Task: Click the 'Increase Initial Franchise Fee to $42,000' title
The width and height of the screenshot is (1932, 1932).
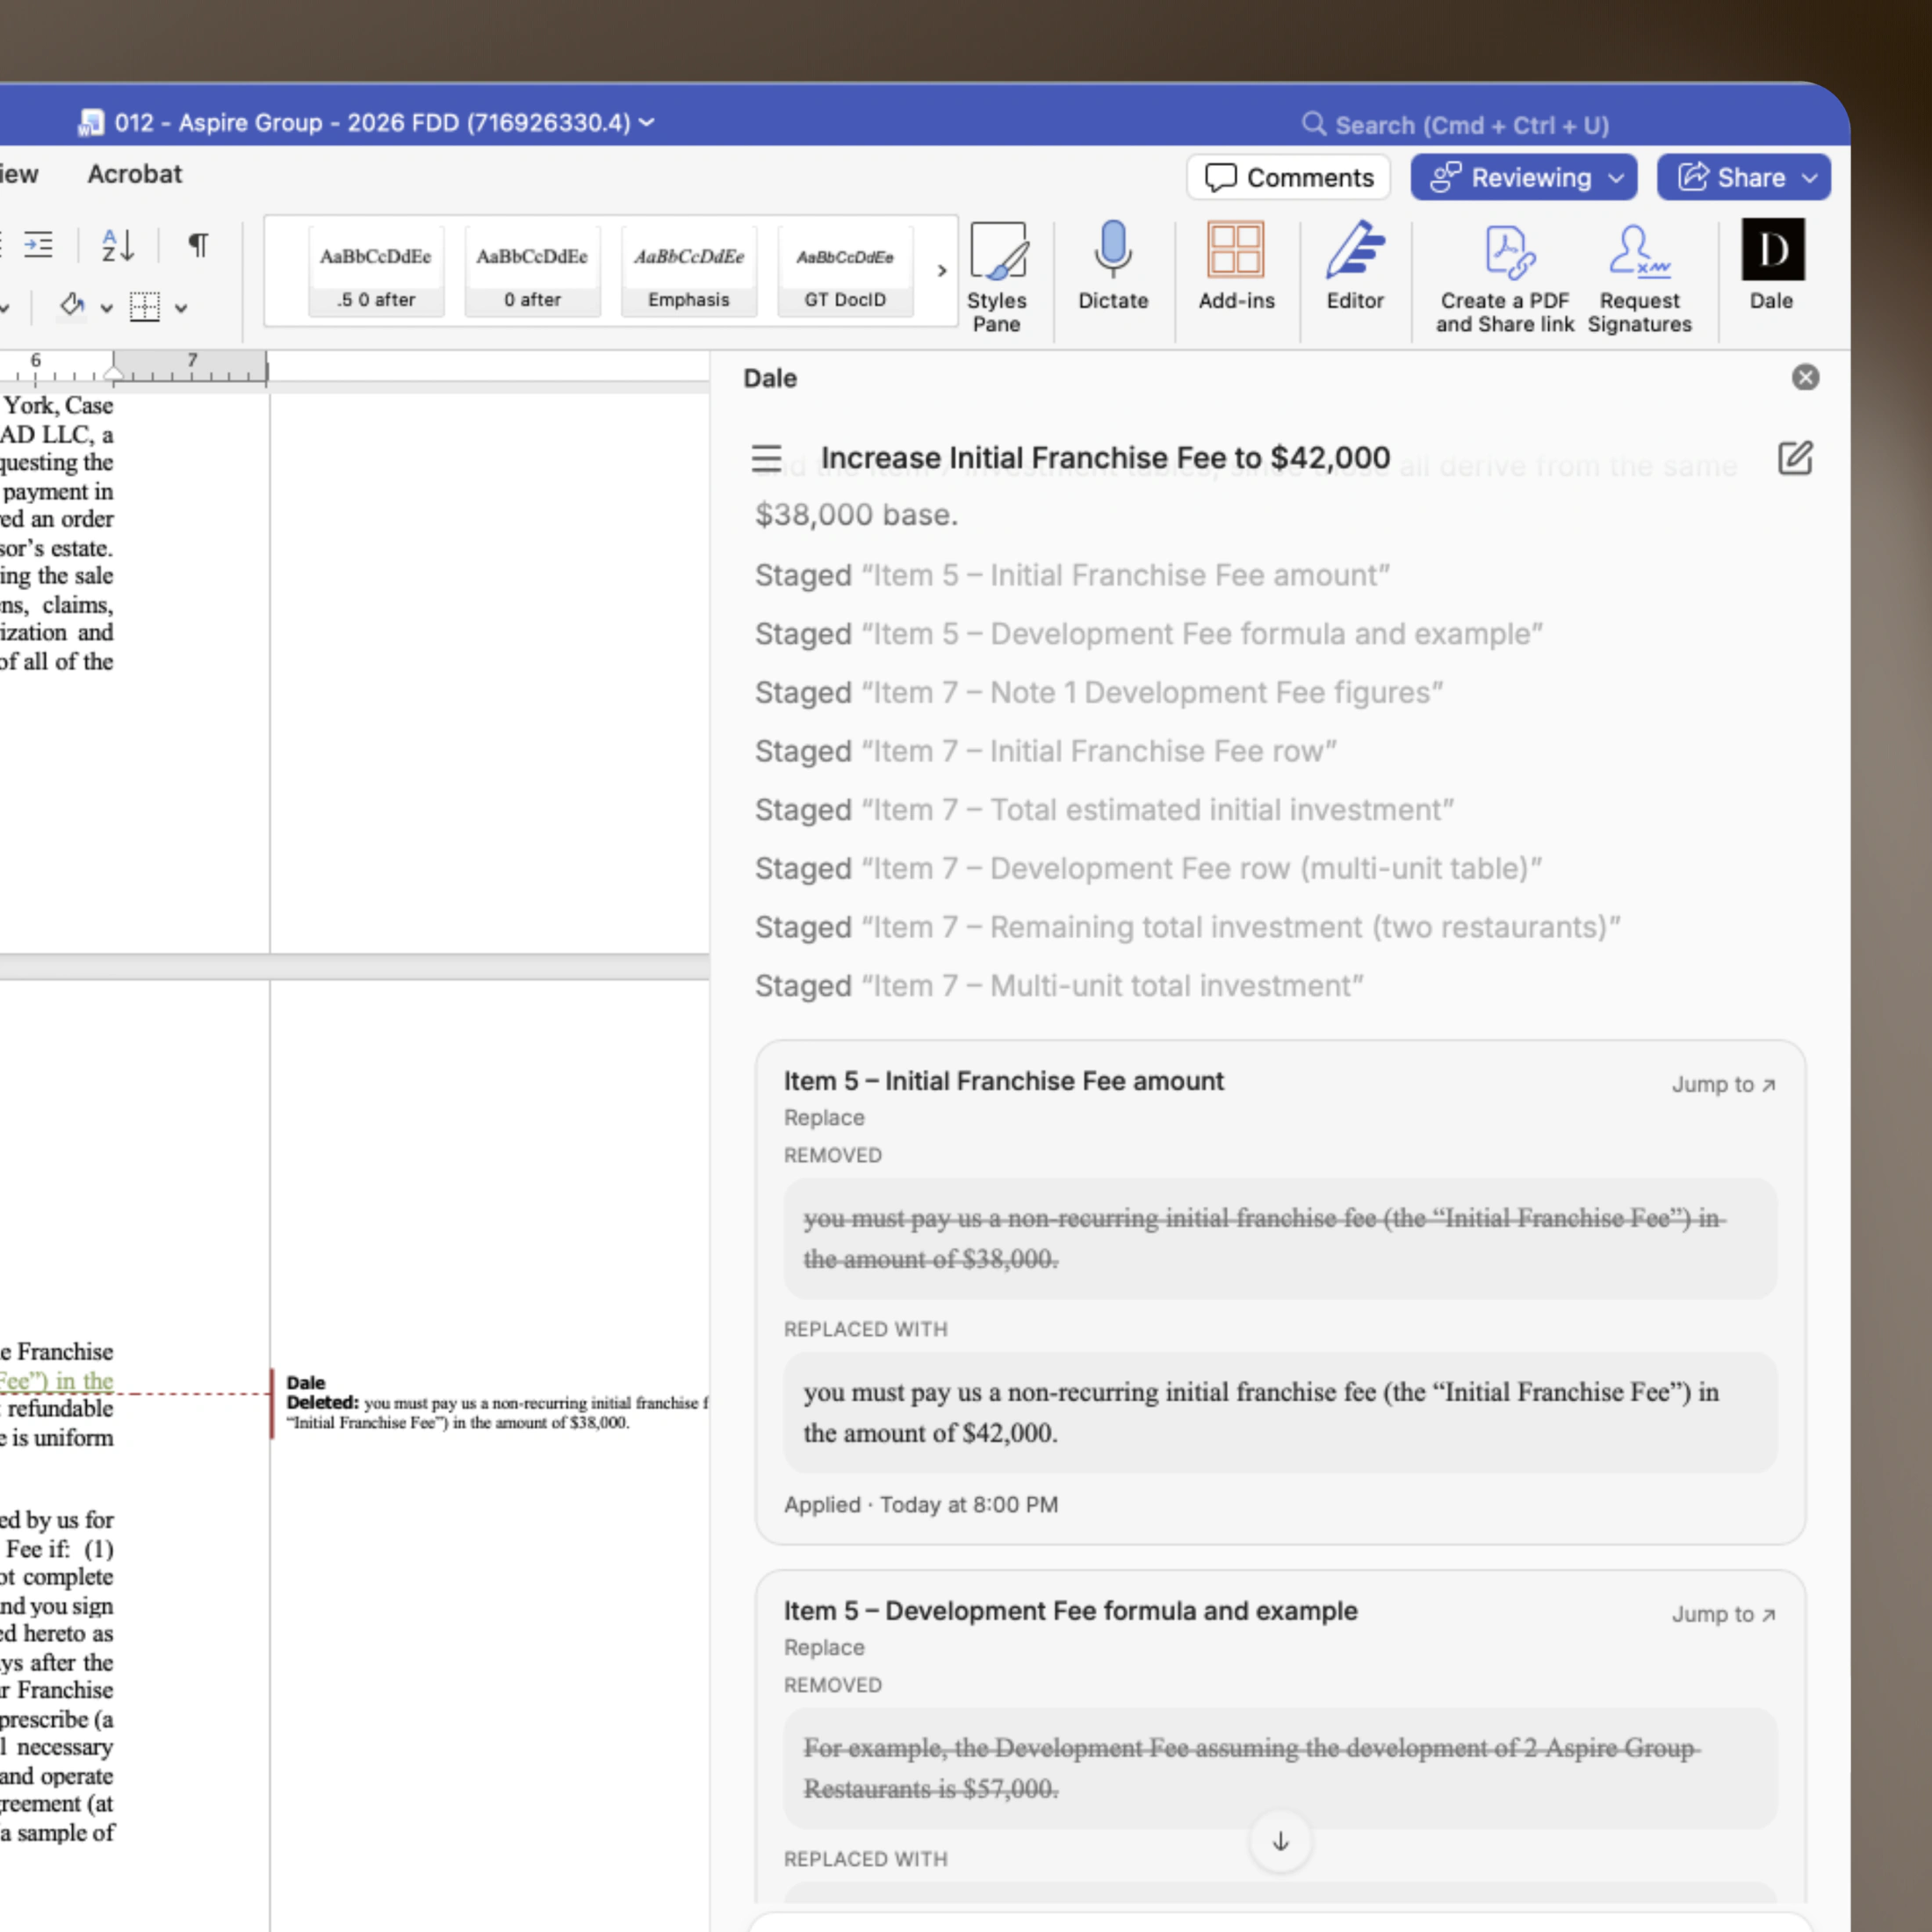Action: pos(1105,458)
